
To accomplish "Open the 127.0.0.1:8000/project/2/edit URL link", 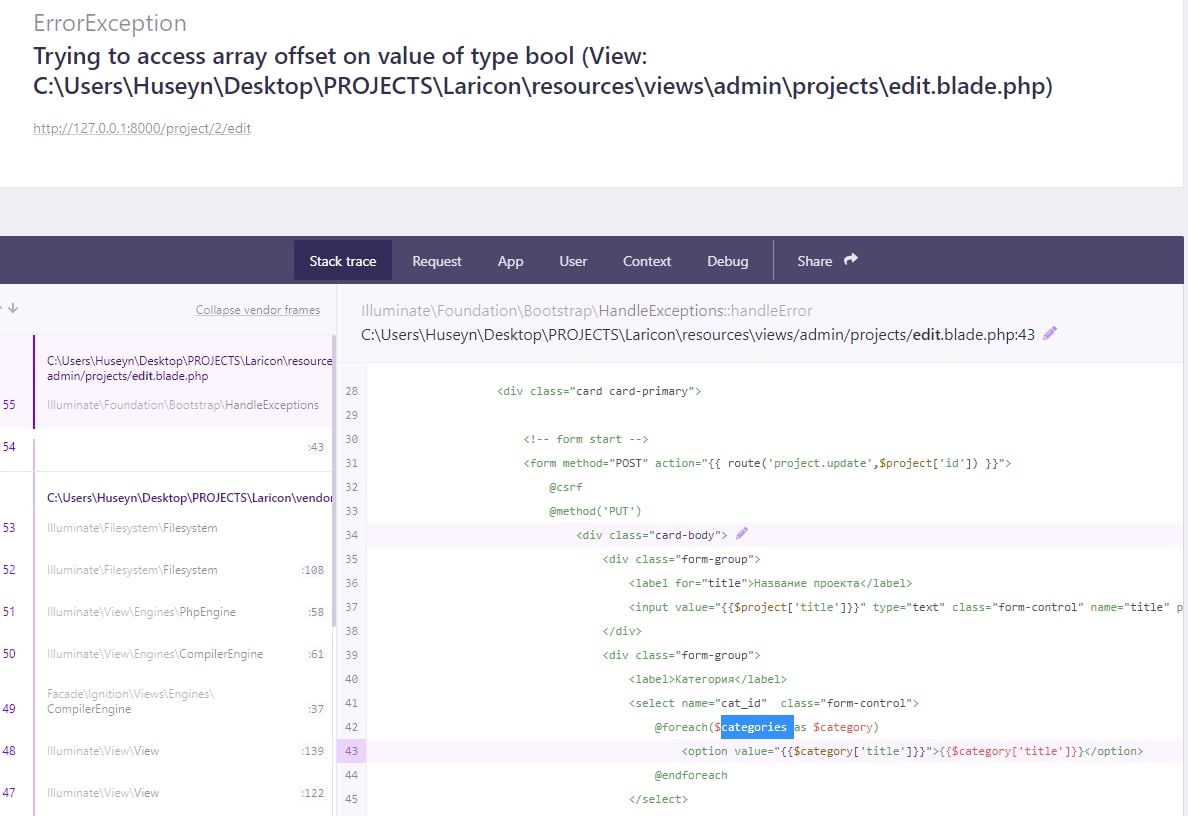I will (x=142, y=129).
